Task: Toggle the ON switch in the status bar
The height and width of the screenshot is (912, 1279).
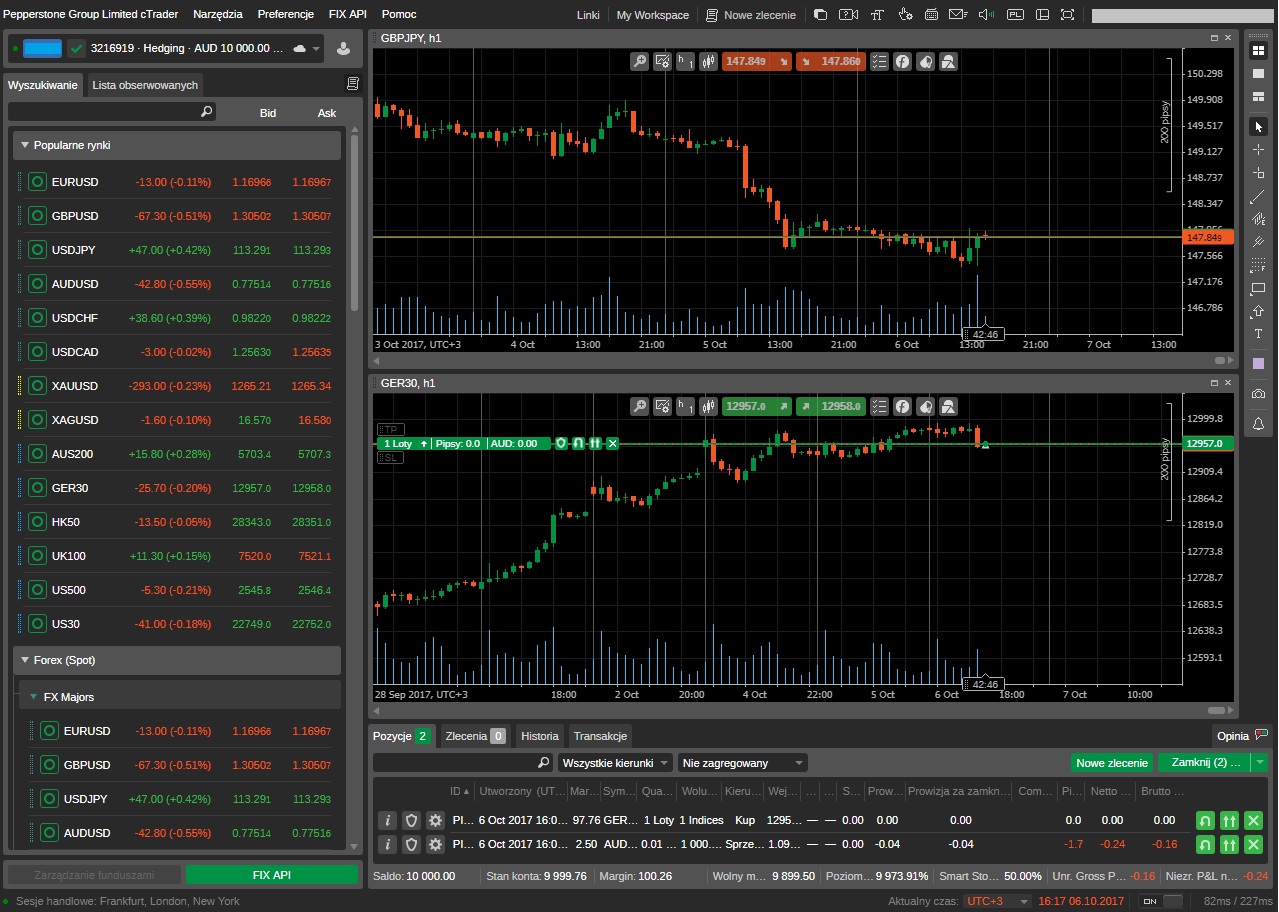Action: pos(1160,901)
